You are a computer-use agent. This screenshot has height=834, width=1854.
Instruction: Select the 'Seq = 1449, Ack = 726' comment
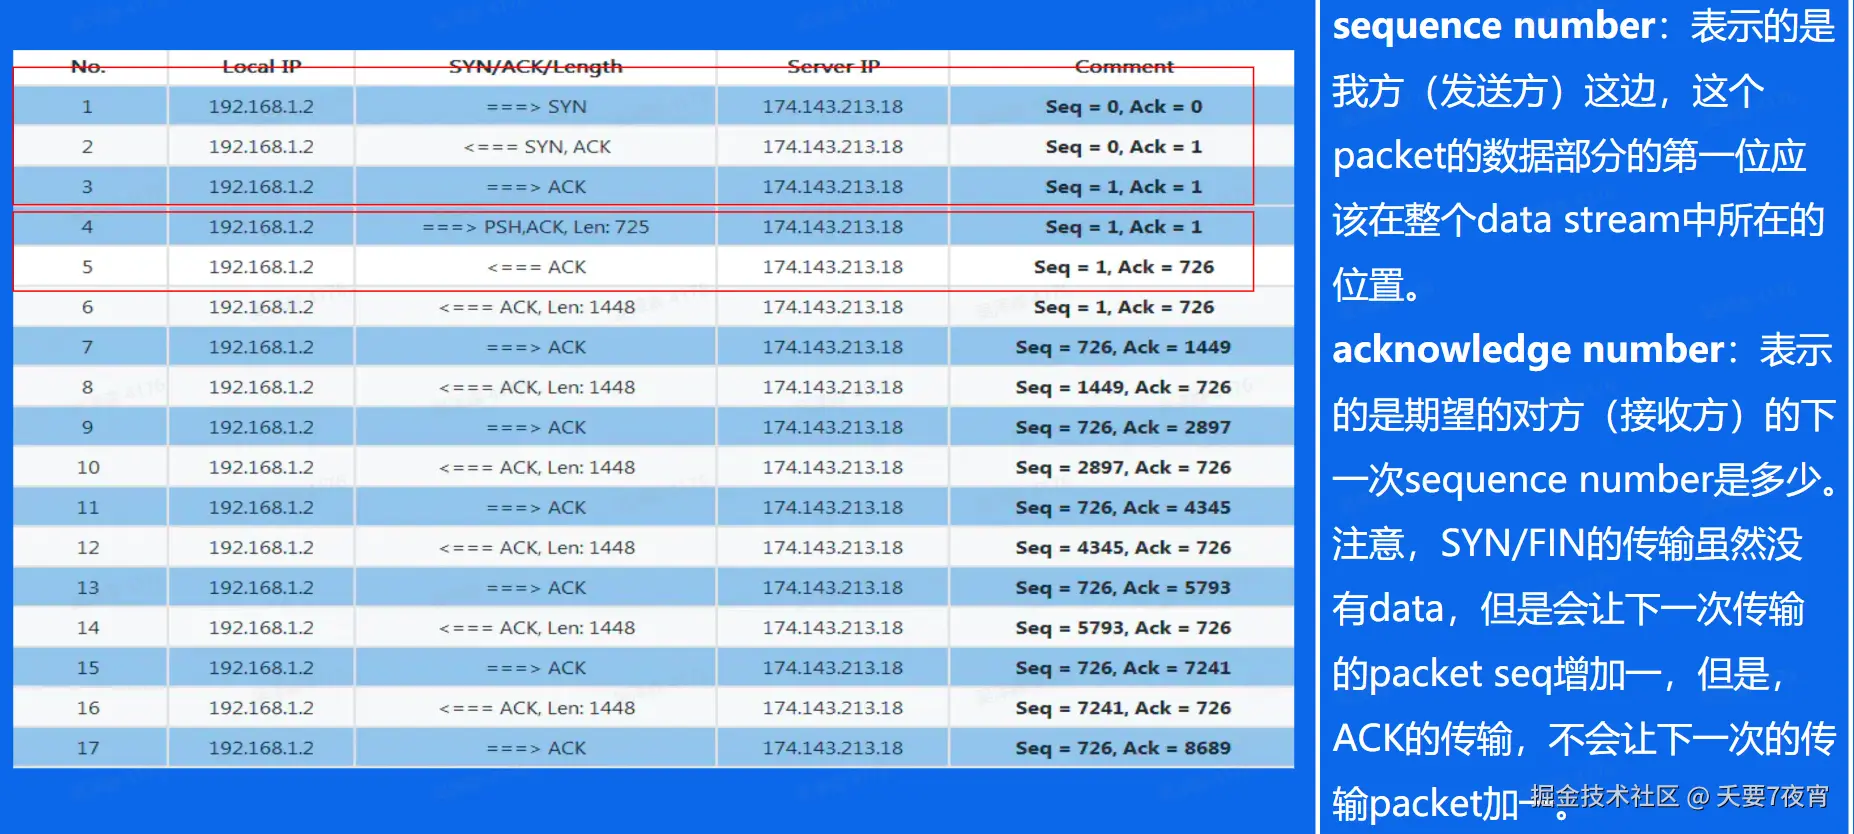pyautogui.click(x=1123, y=387)
